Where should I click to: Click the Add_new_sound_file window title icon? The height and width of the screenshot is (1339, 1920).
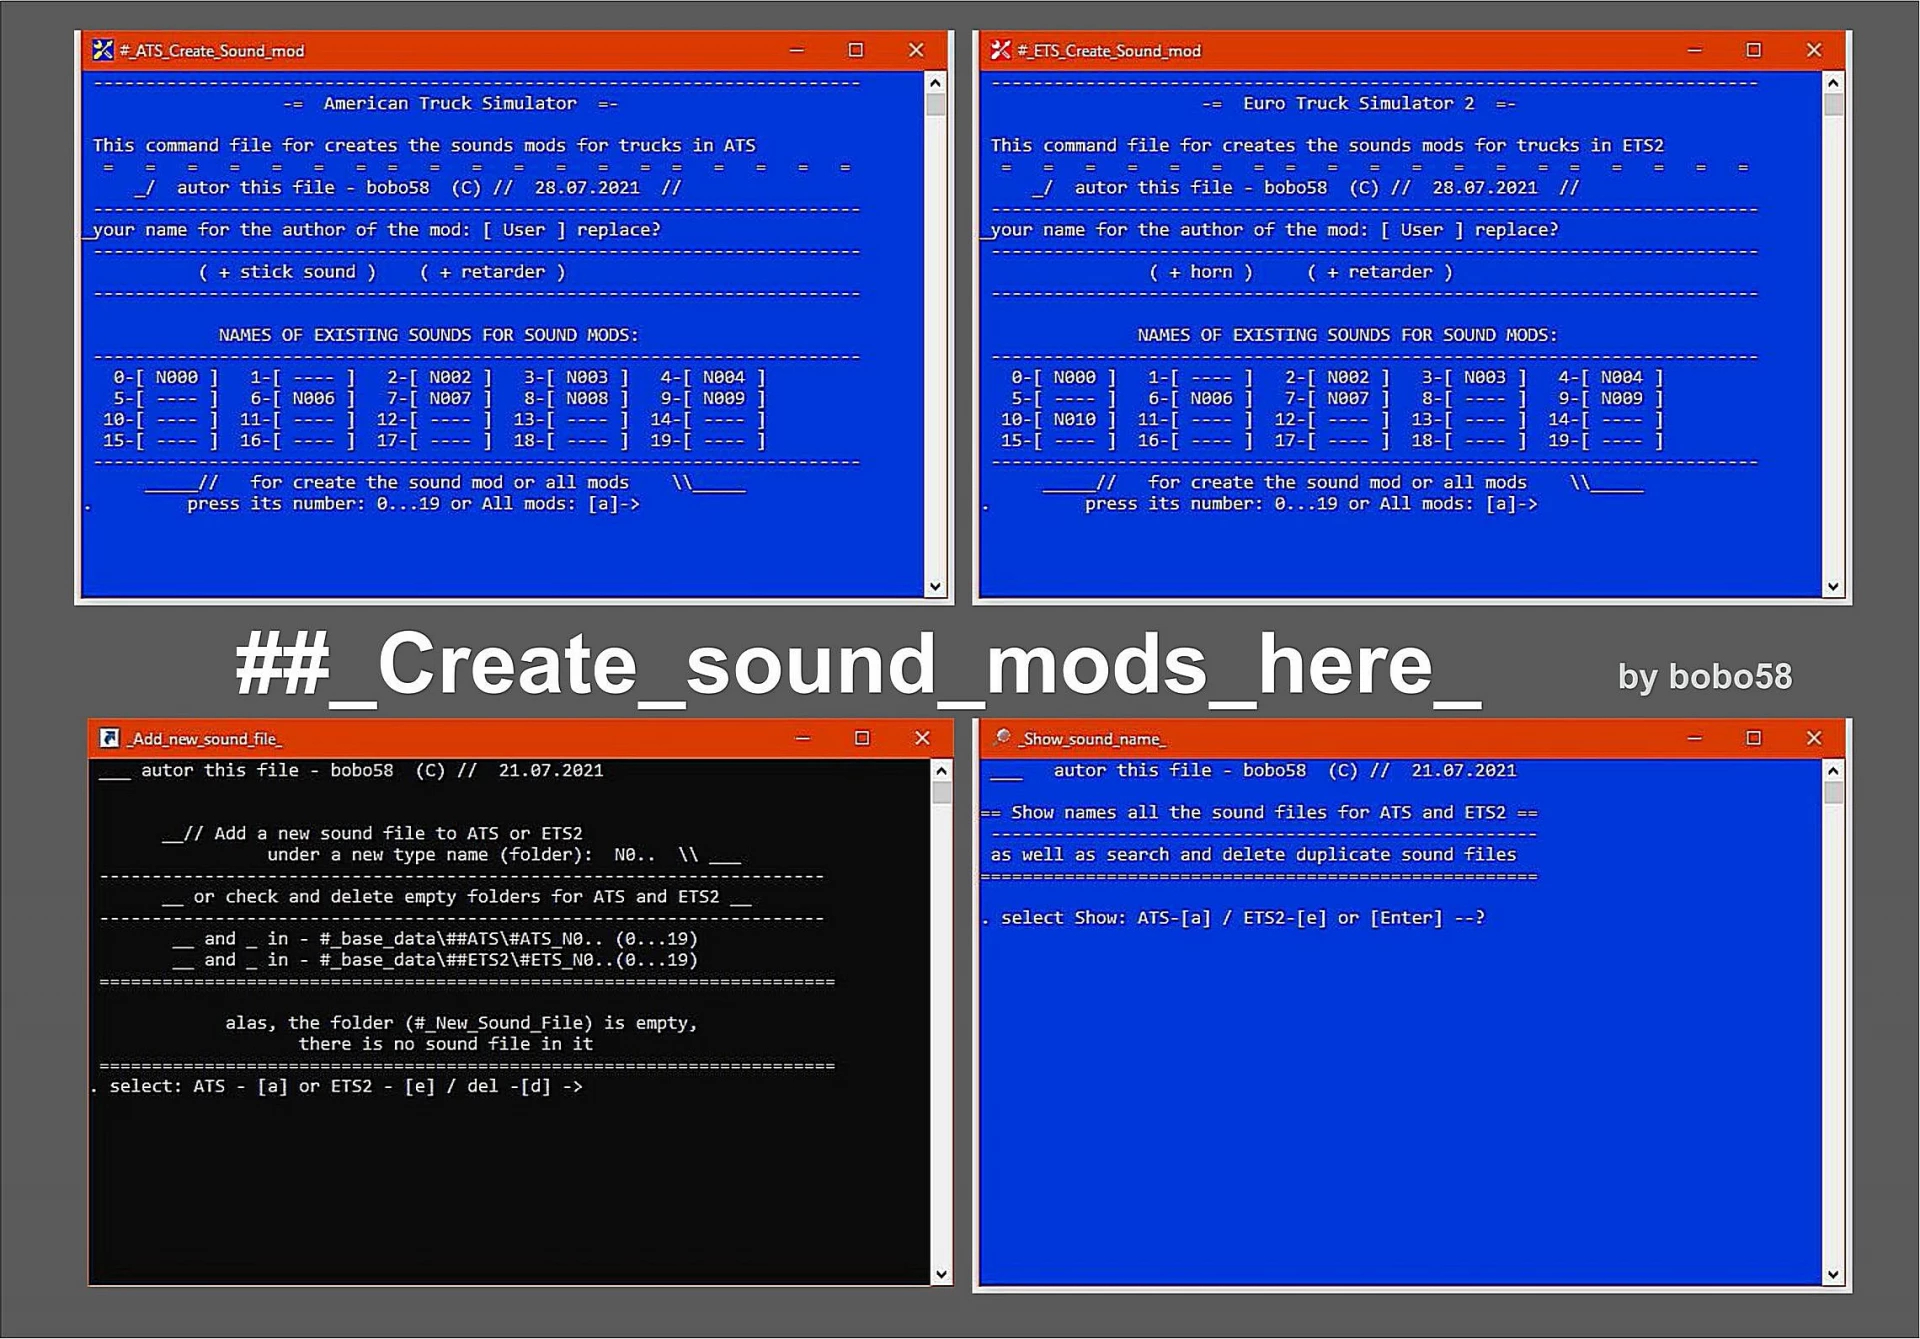[109, 738]
